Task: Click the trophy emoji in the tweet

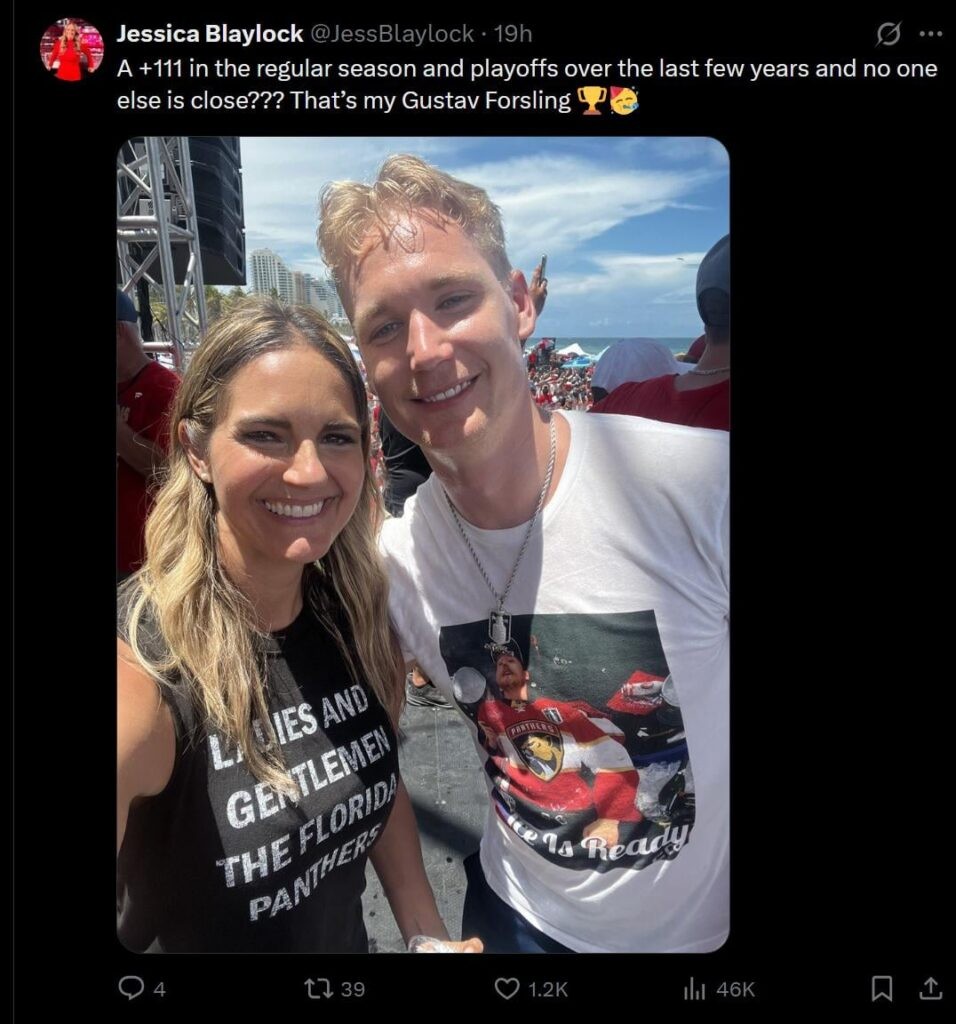Action: [592, 101]
